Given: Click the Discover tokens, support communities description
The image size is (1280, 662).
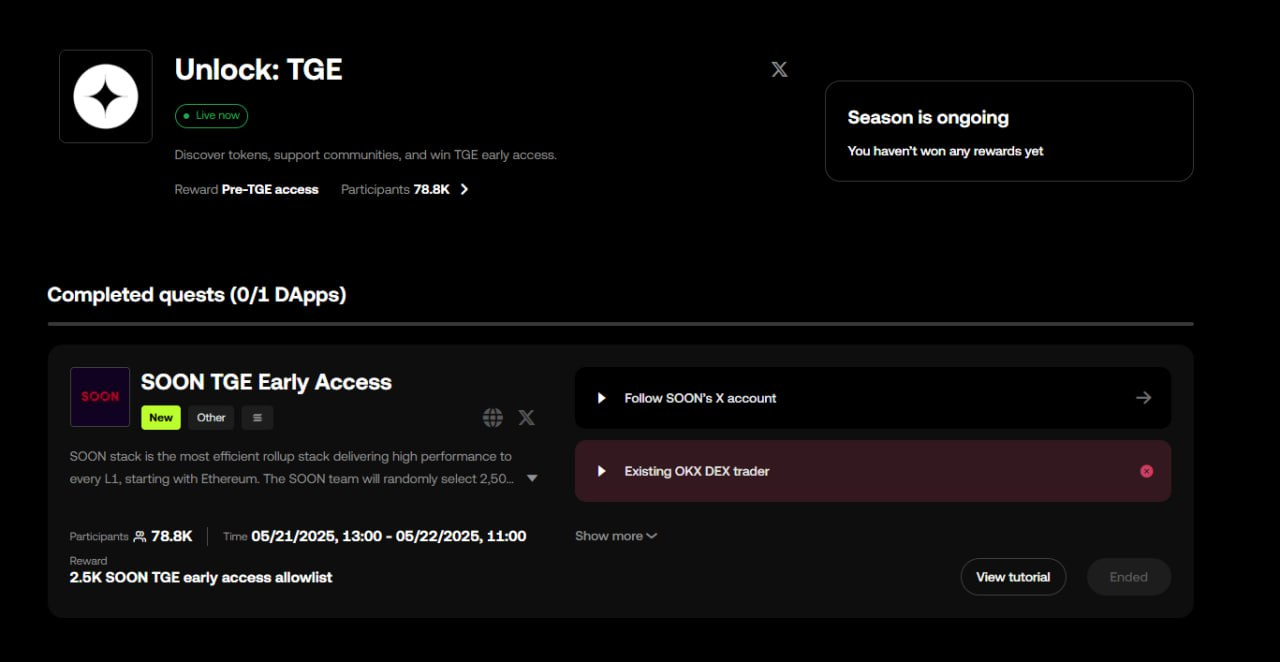Looking at the screenshot, I should tap(365, 155).
